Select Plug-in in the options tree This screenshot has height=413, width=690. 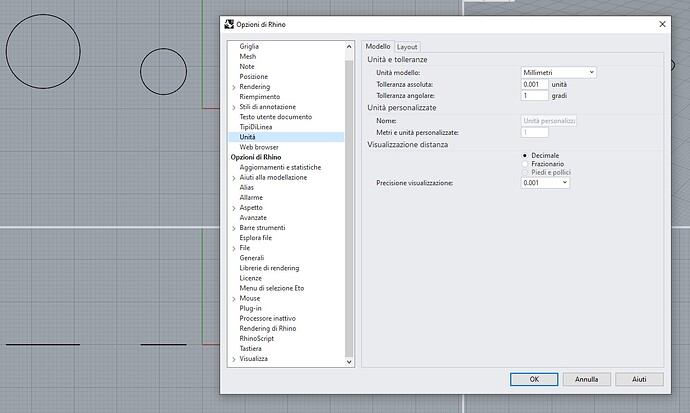[x=250, y=309]
